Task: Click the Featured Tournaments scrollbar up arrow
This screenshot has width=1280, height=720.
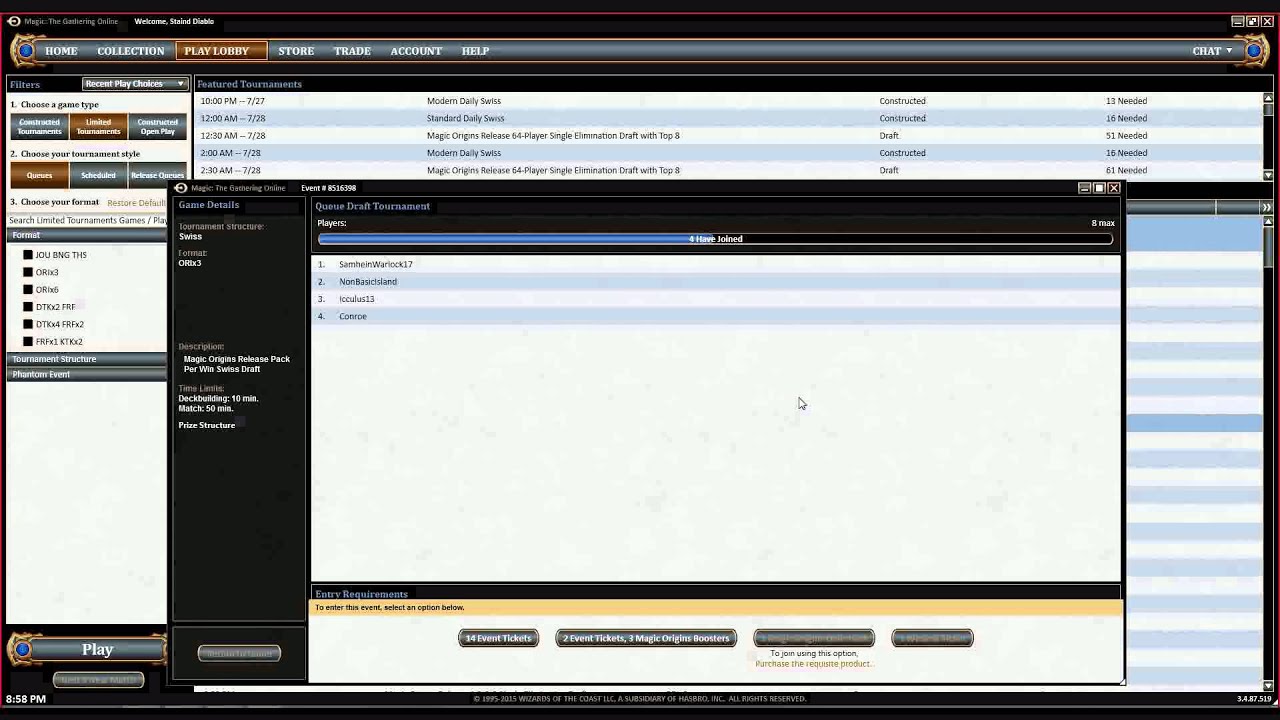Action: click(1269, 98)
